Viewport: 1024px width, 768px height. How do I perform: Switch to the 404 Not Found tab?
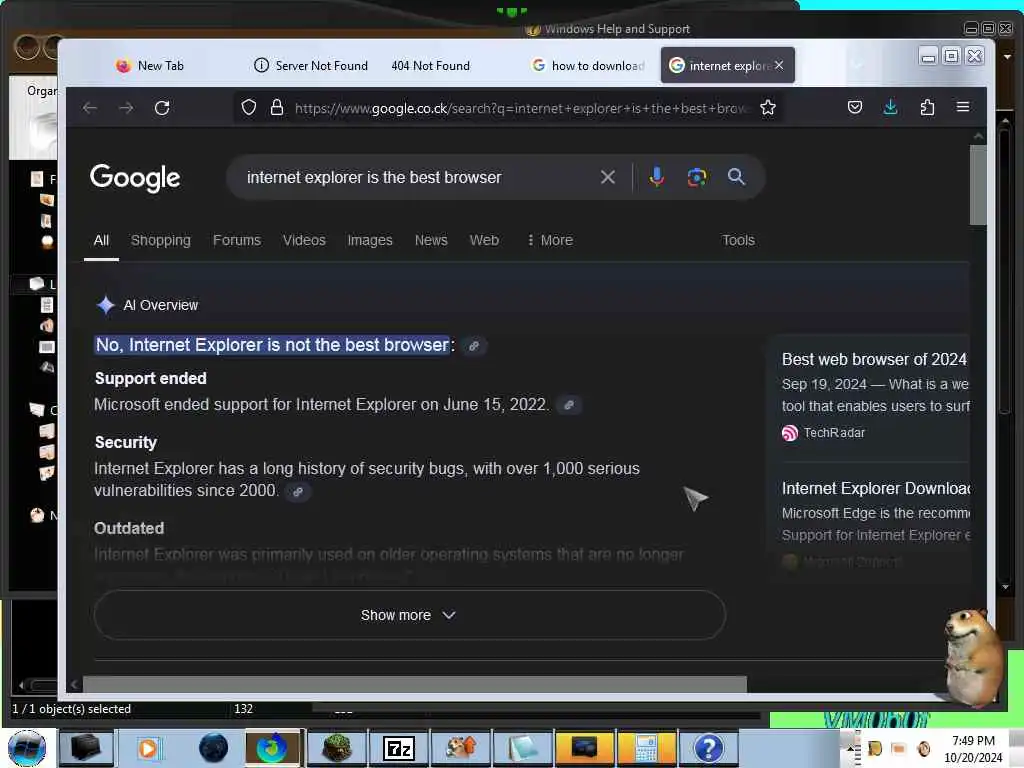tap(430, 65)
